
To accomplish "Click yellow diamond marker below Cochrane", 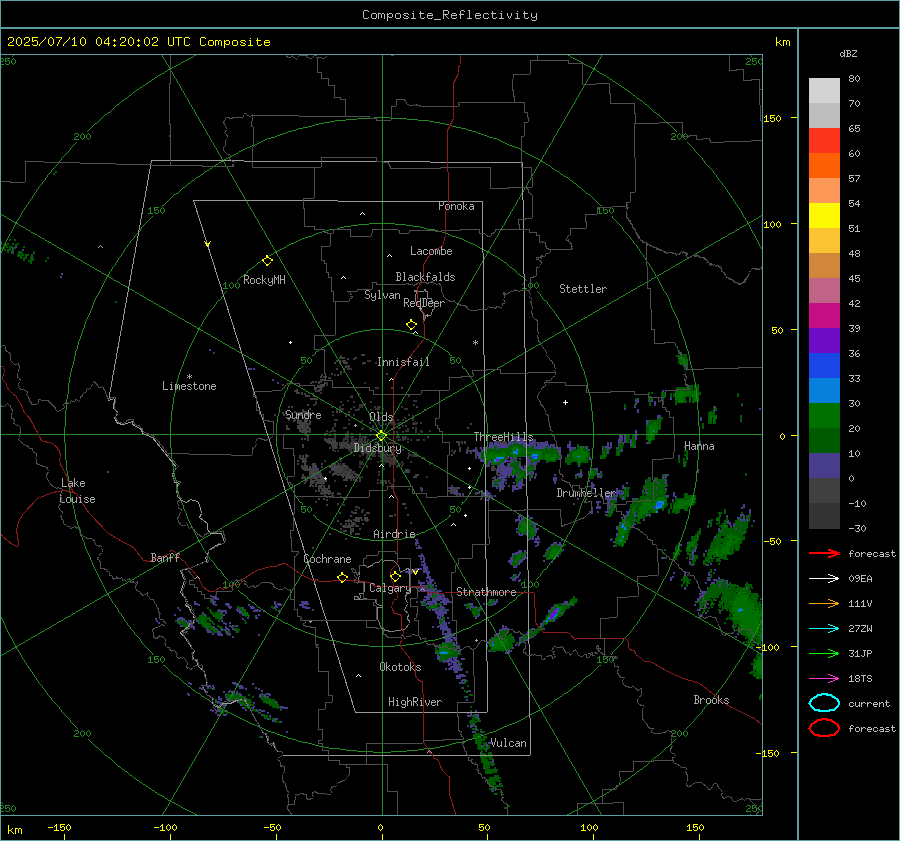I will (342, 578).
